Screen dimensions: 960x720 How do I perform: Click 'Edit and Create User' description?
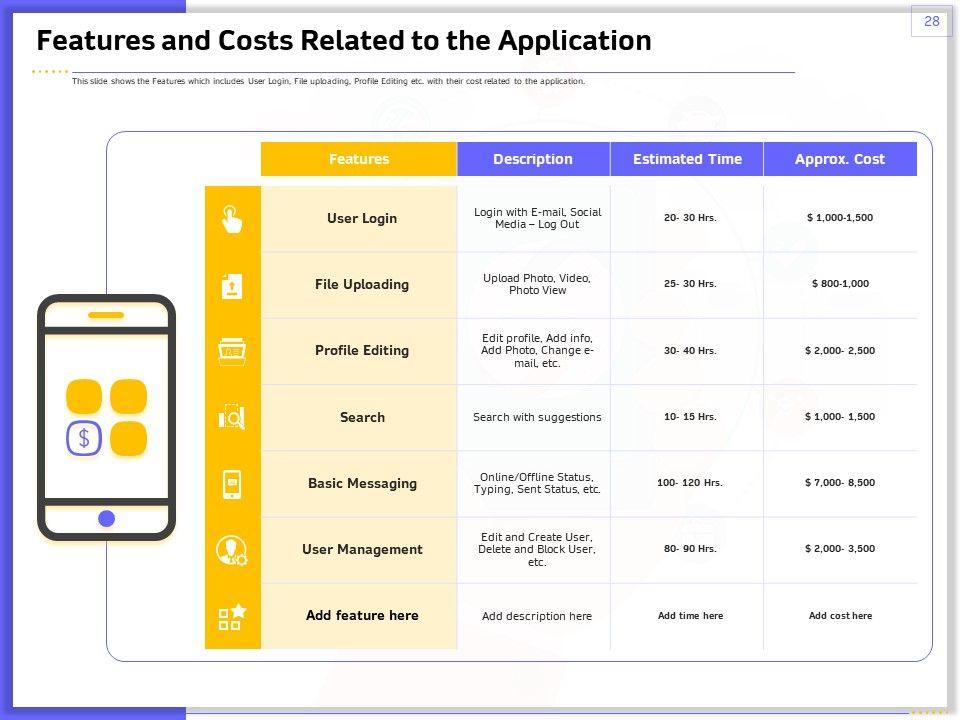point(537,549)
